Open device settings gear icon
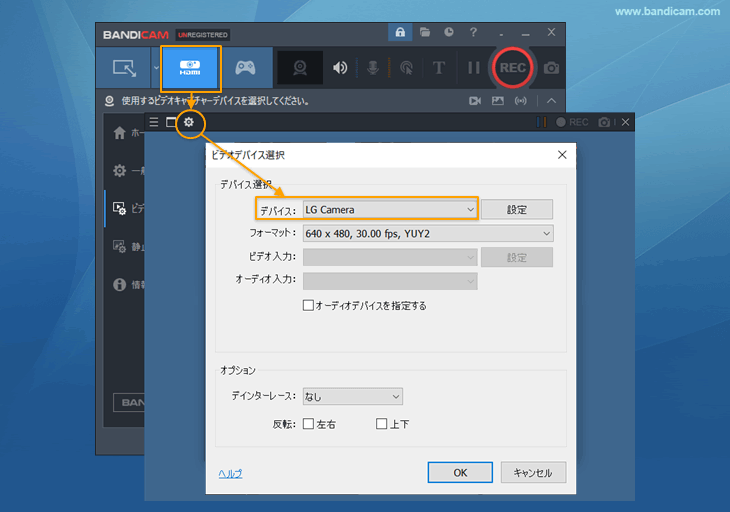Screen dimensions: 730x512 tap(189, 122)
